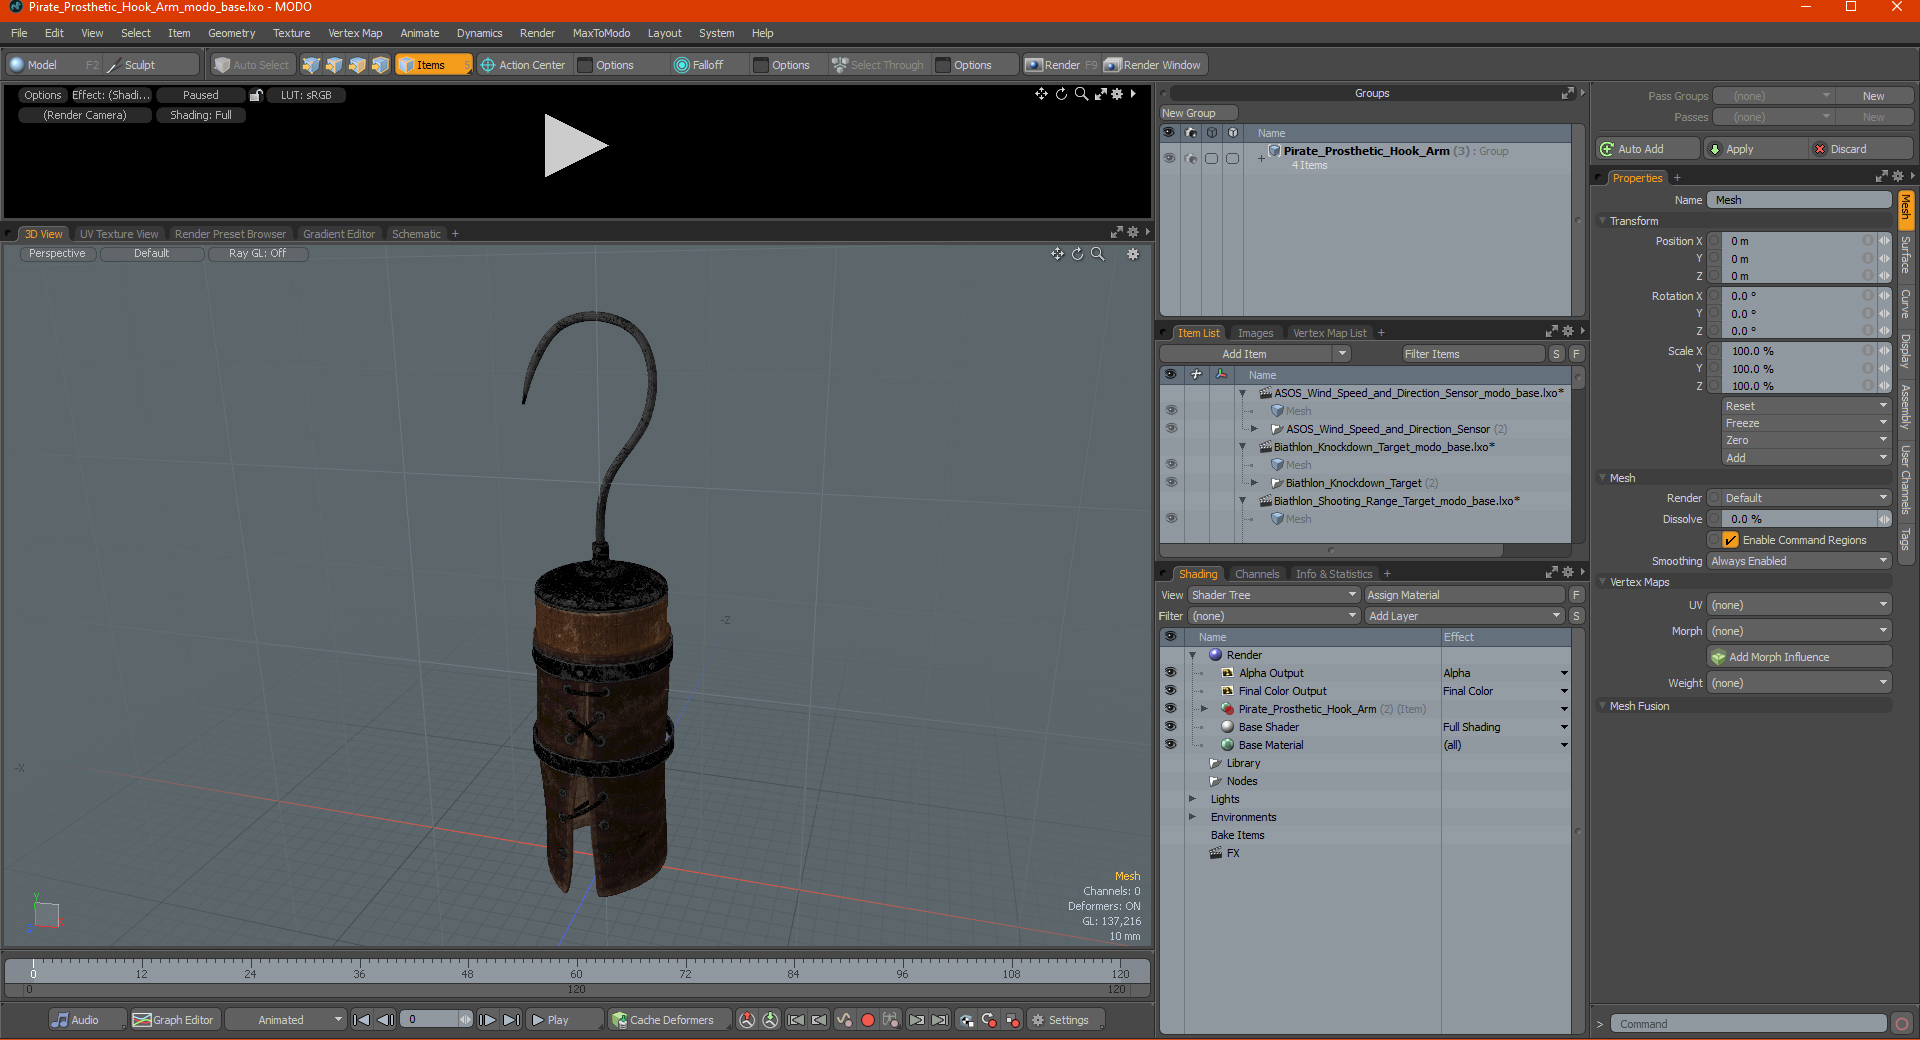The width and height of the screenshot is (1920, 1040).
Task: Open the Smoothing dropdown
Action: coord(1798,561)
